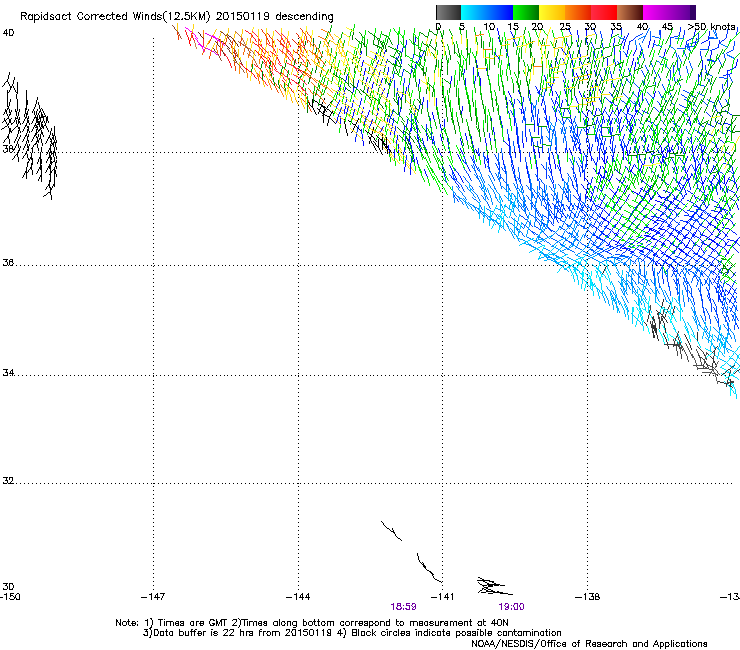This screenshot has width=740, height=650.
Task: Click the 'Times are GMT' note line
Action: pyautogui.click(x=312, y=623)
